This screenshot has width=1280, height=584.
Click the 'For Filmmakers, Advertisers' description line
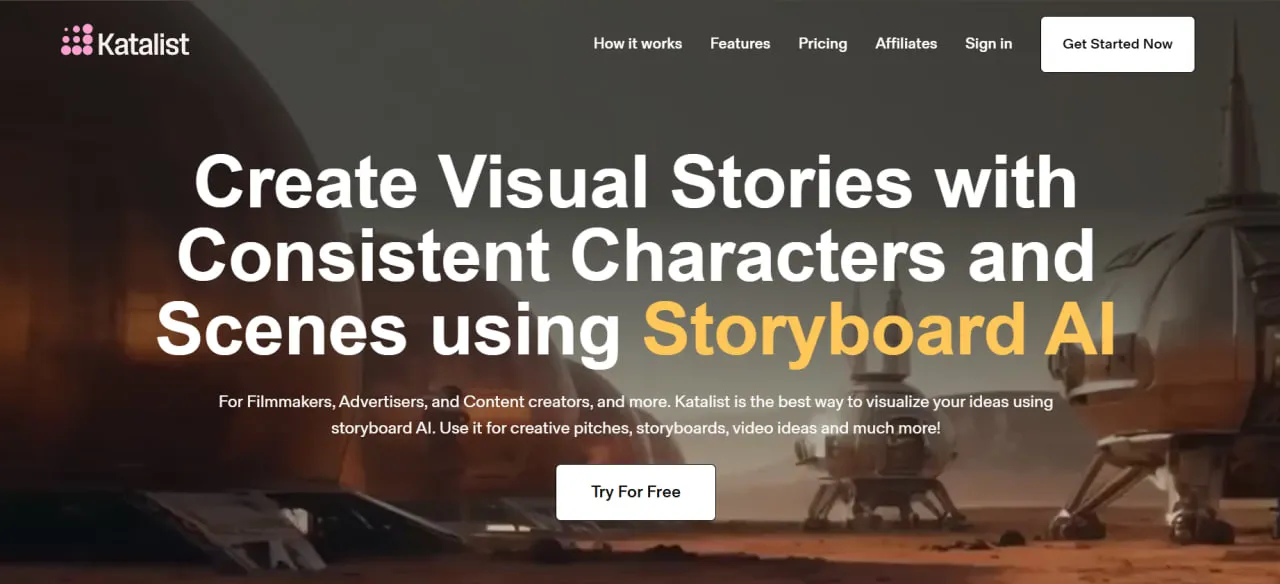point(636,402)
